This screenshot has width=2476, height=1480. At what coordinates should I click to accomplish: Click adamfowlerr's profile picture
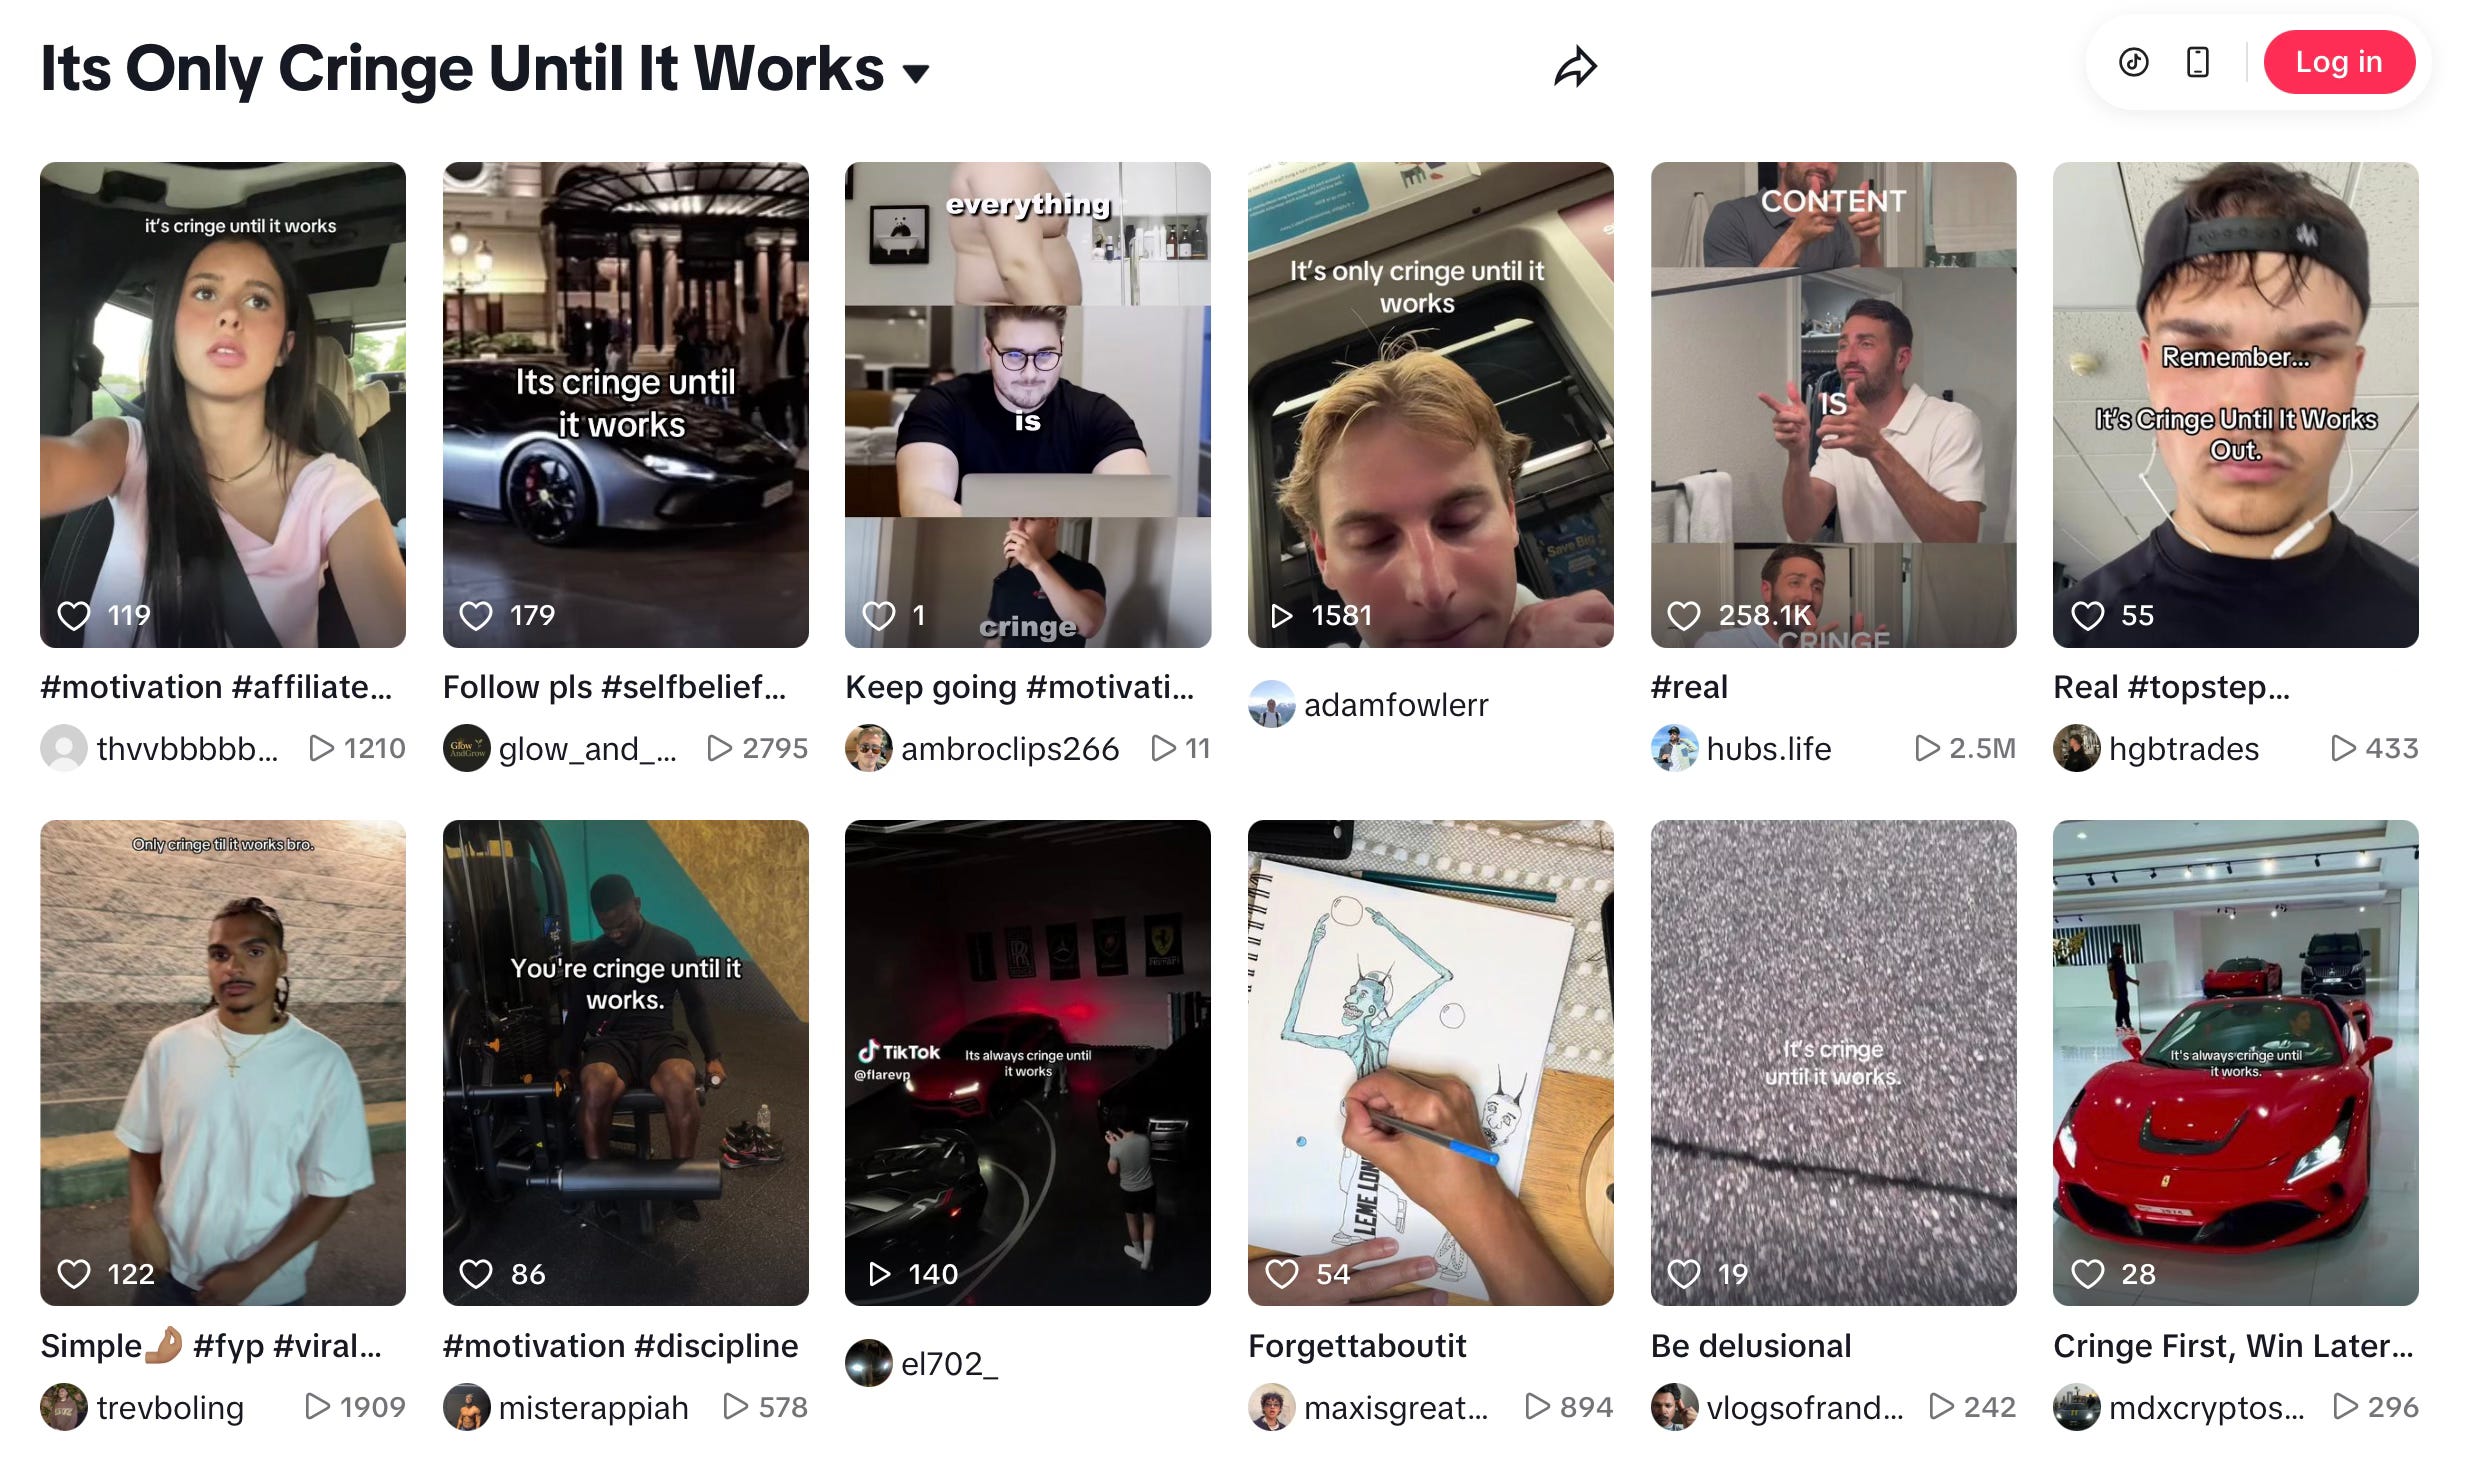(1272, 704)
